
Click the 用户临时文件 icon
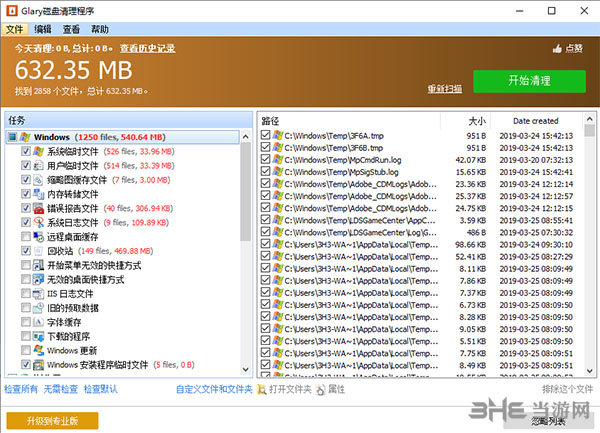coord(38,165)
